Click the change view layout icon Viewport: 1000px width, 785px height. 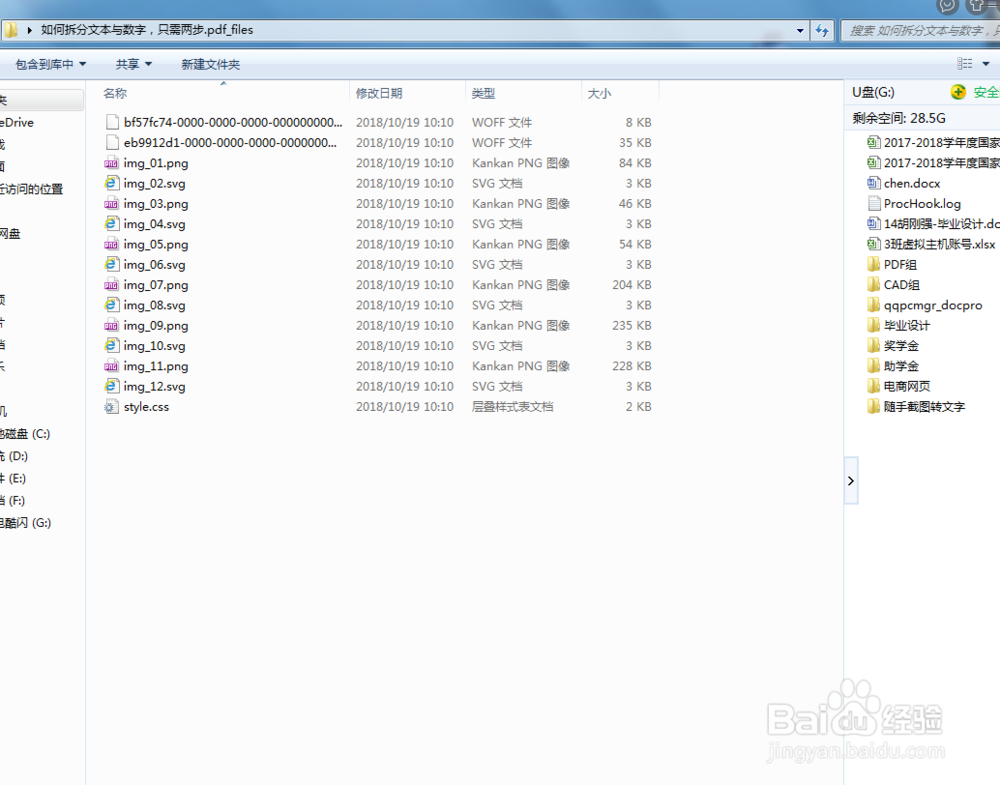(965, 64)
